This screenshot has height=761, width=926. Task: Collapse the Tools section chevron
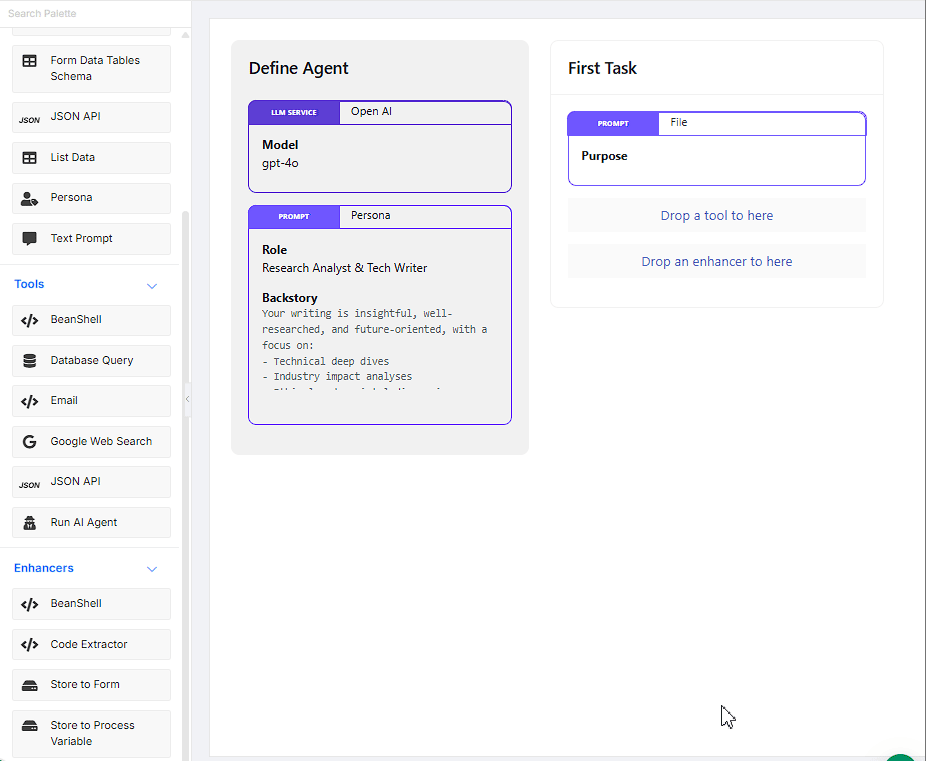point(152,286)
